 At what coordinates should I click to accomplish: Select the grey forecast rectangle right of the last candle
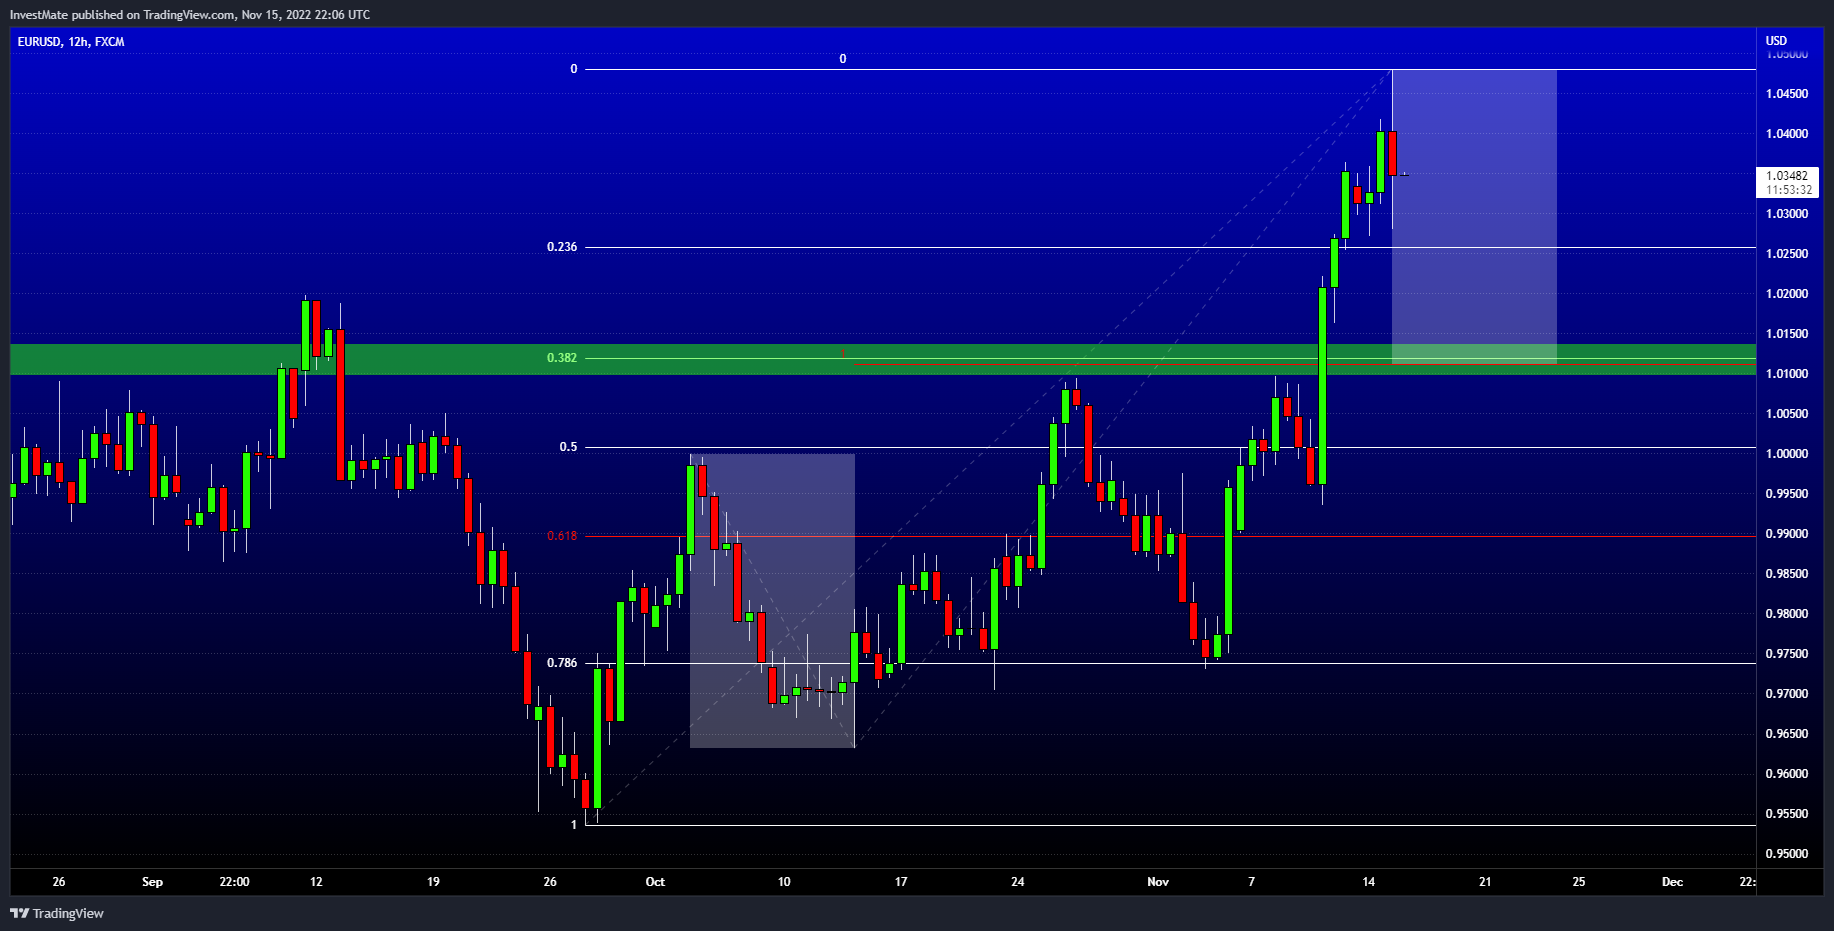tap(1474, 216)
